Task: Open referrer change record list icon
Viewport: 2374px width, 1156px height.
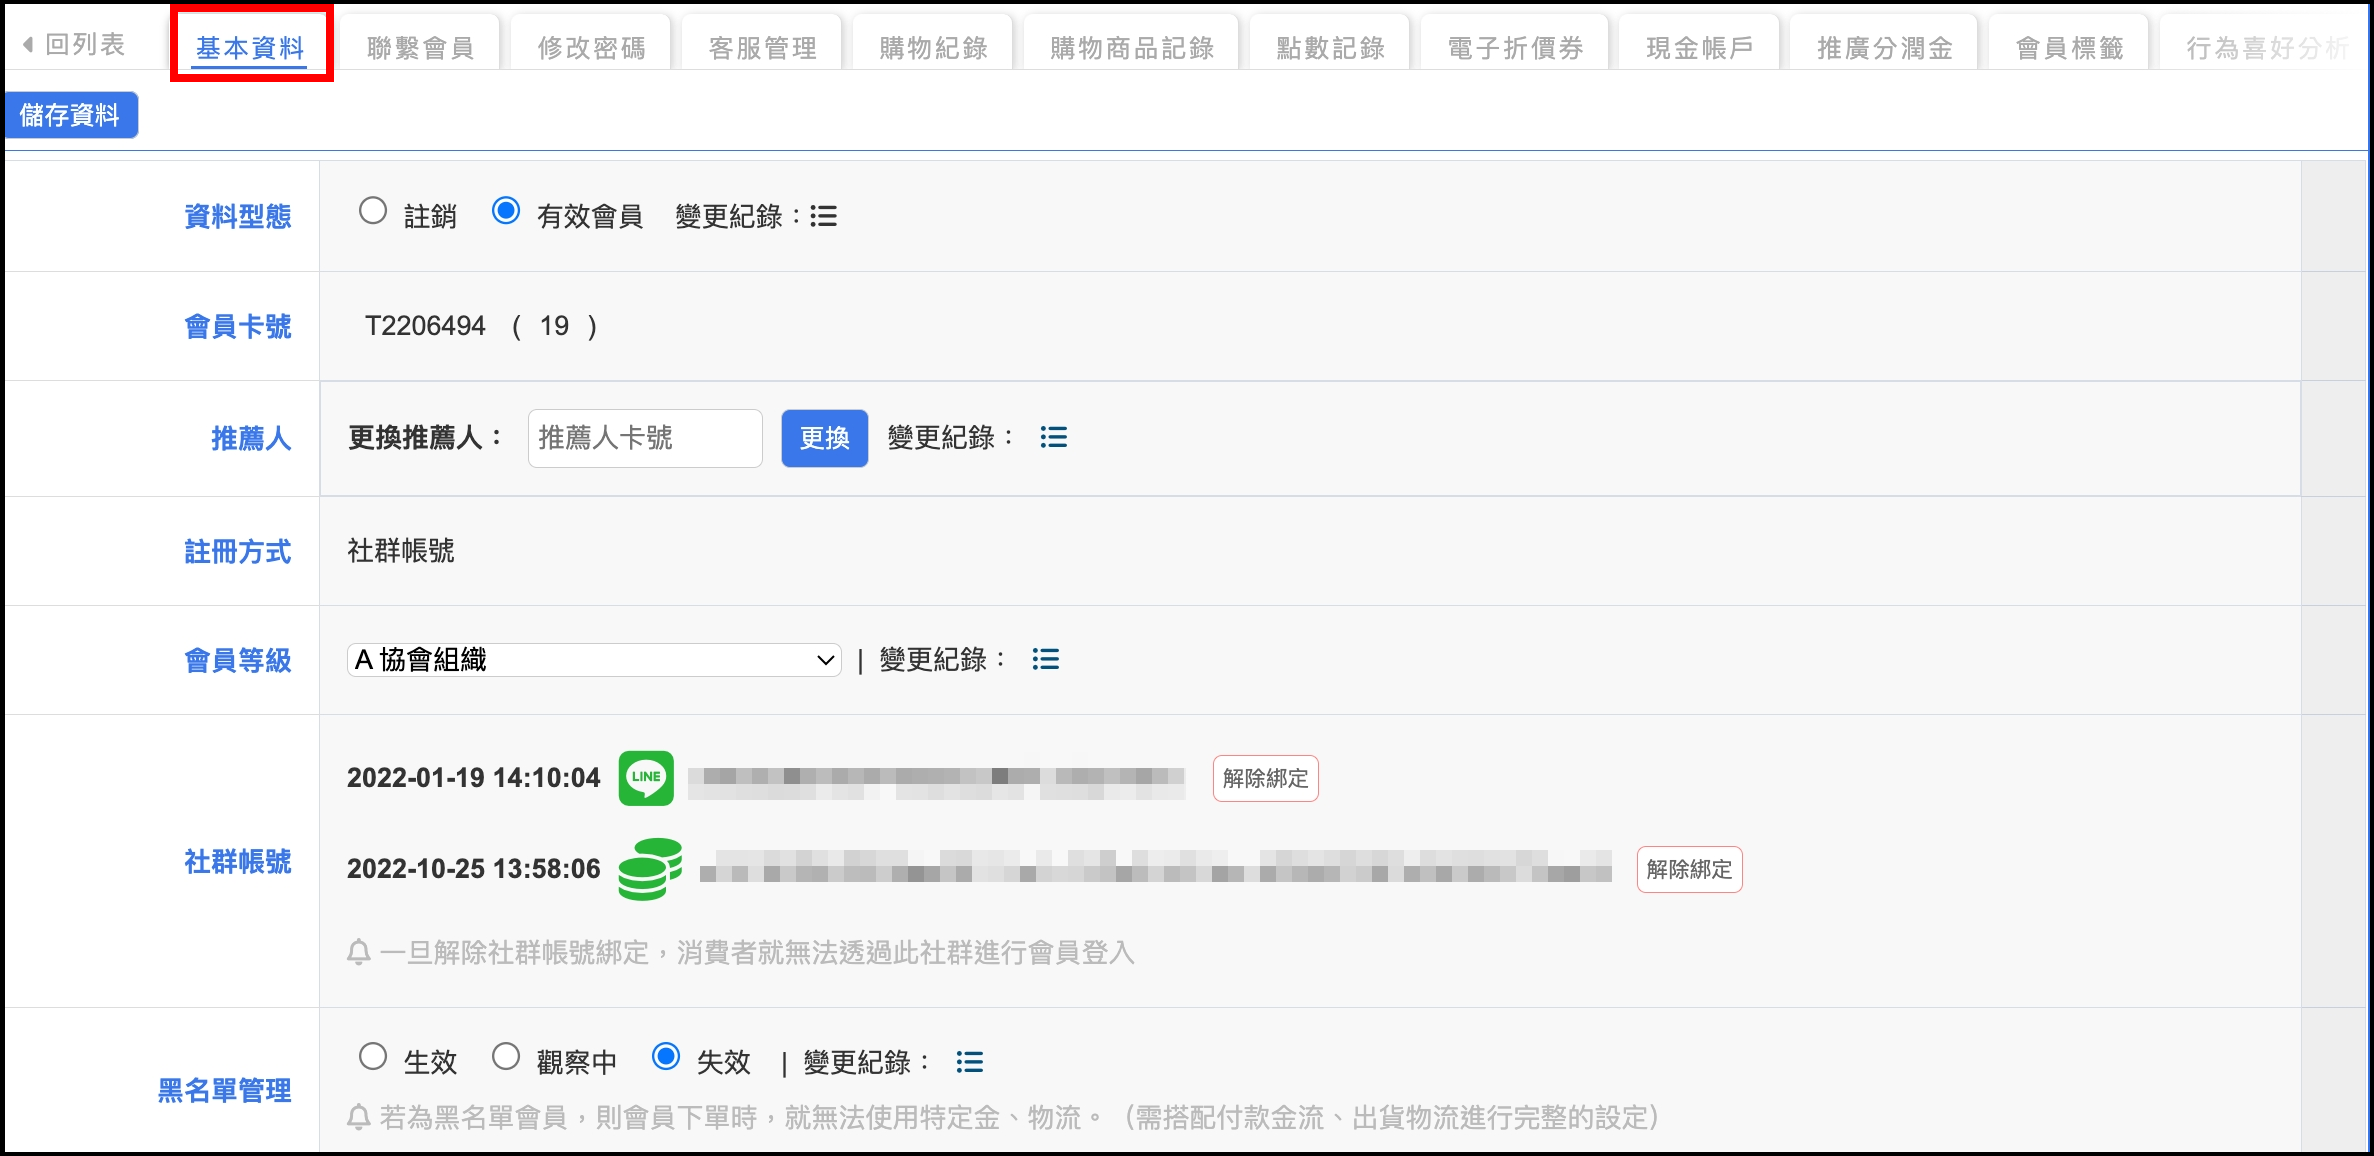Action: tap(1053, 437)
